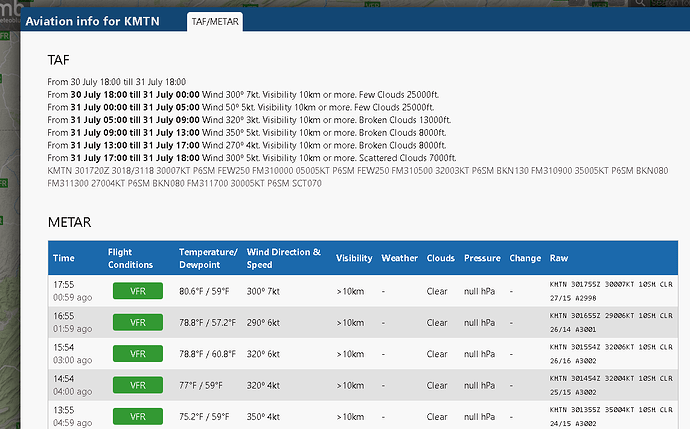Click the Raw column header
This screenshot has width=690, height=429.
click(x=559, y=258)
